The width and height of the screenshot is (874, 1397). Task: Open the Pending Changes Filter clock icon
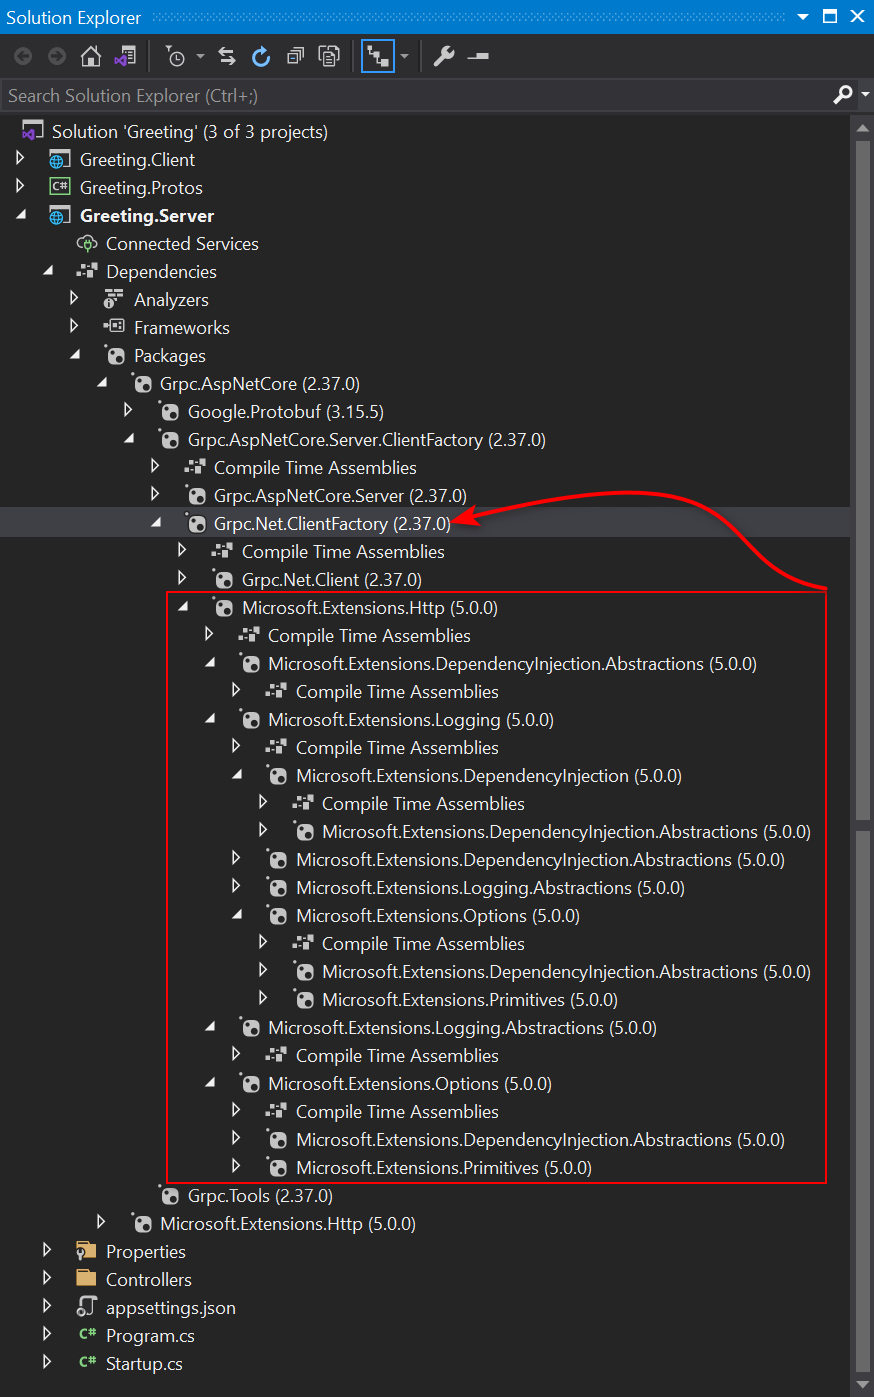coord(175,57)
